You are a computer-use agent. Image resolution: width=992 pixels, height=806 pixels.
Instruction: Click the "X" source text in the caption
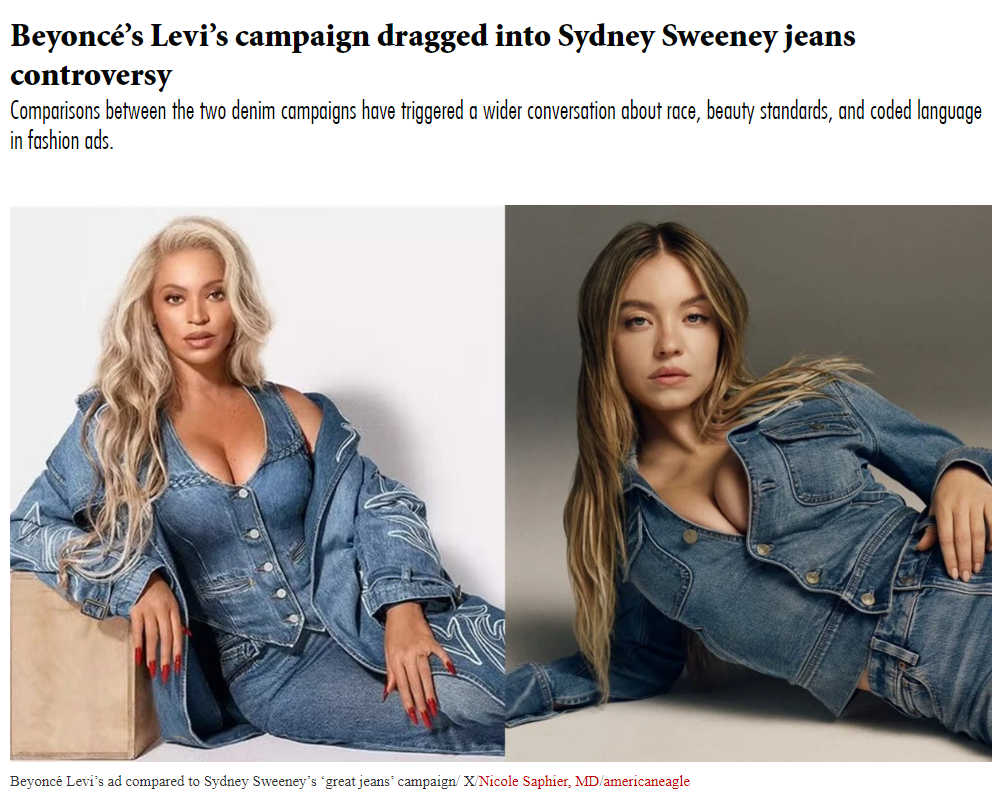click(469, 781)
